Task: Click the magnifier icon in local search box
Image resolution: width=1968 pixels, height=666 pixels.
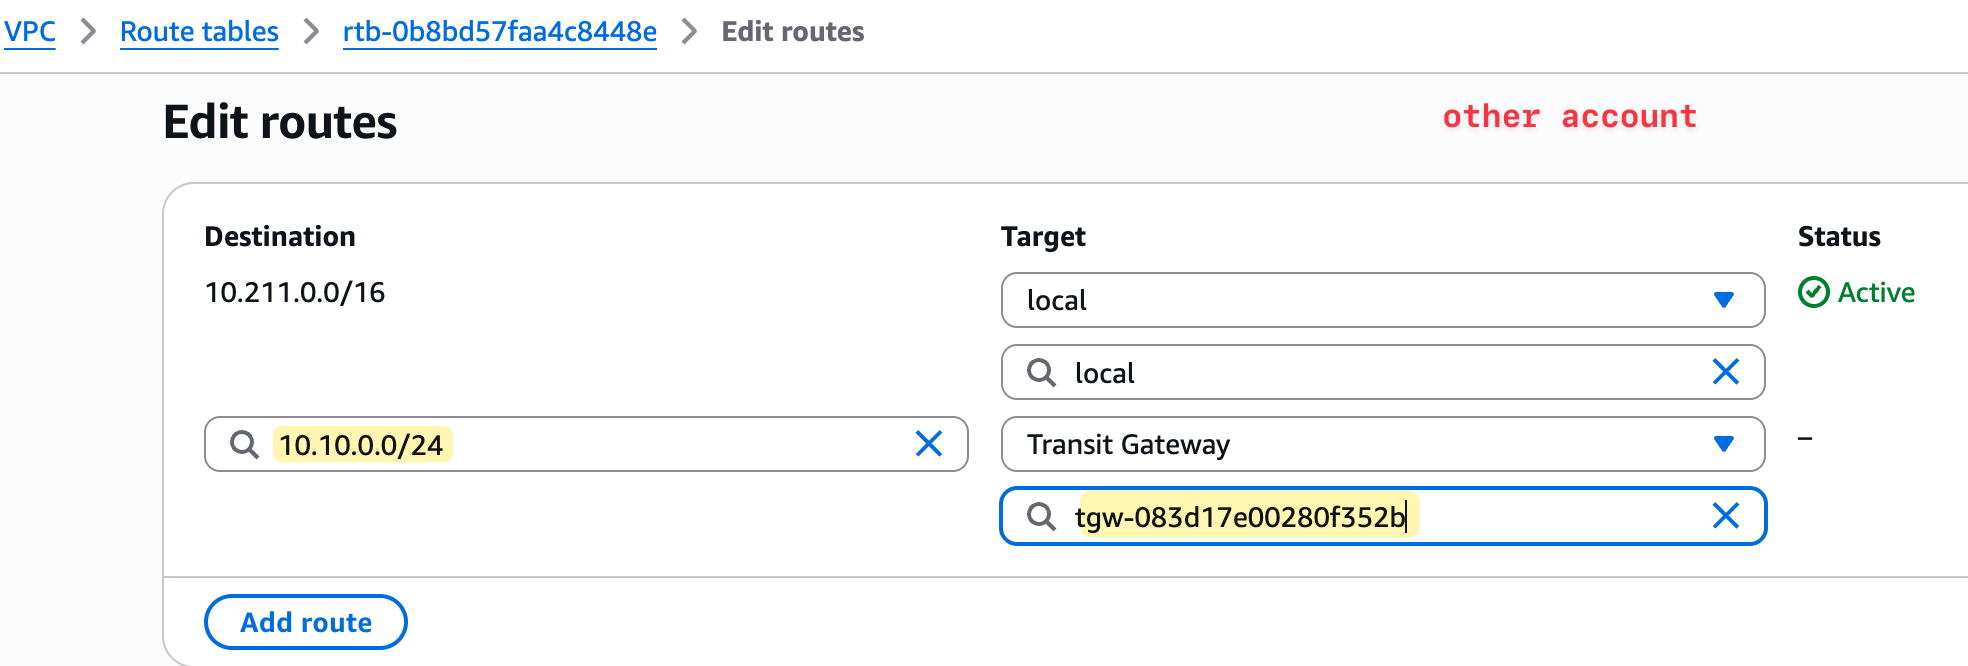Action: tap(1041, 372)
